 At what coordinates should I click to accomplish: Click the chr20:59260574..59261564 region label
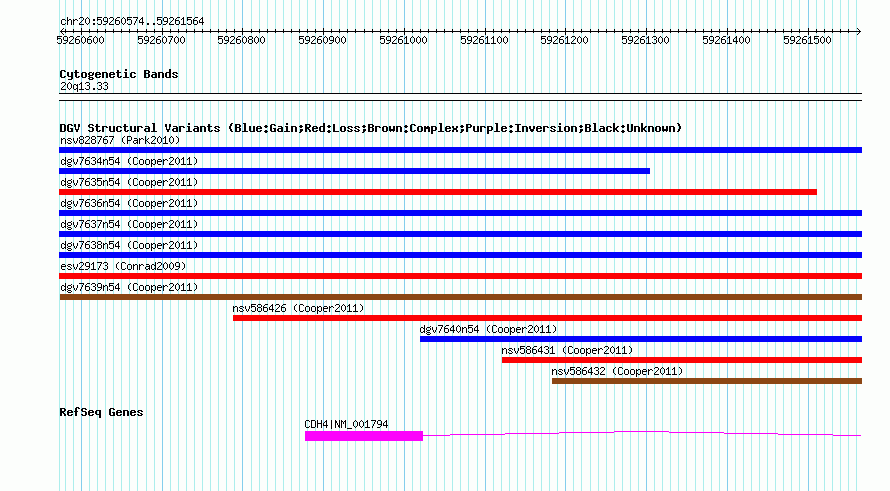[132, 21]
